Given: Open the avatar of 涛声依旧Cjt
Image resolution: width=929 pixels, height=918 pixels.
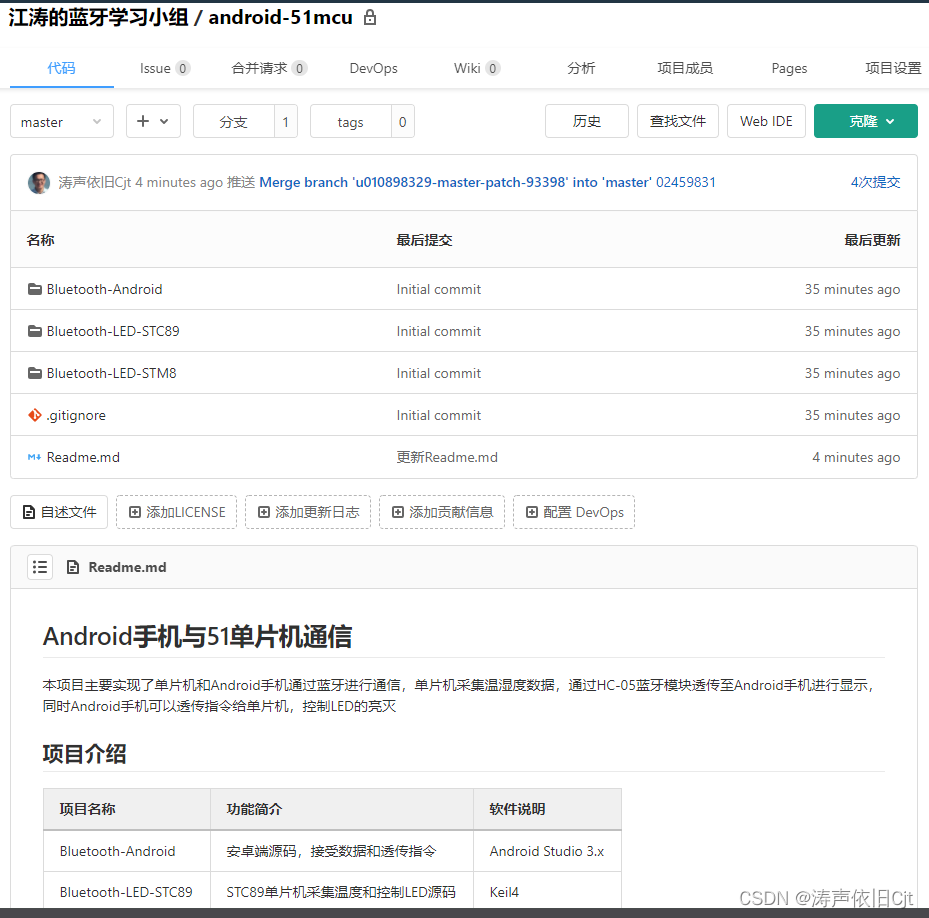Looking at the screenshot, I should coord(39,183).
